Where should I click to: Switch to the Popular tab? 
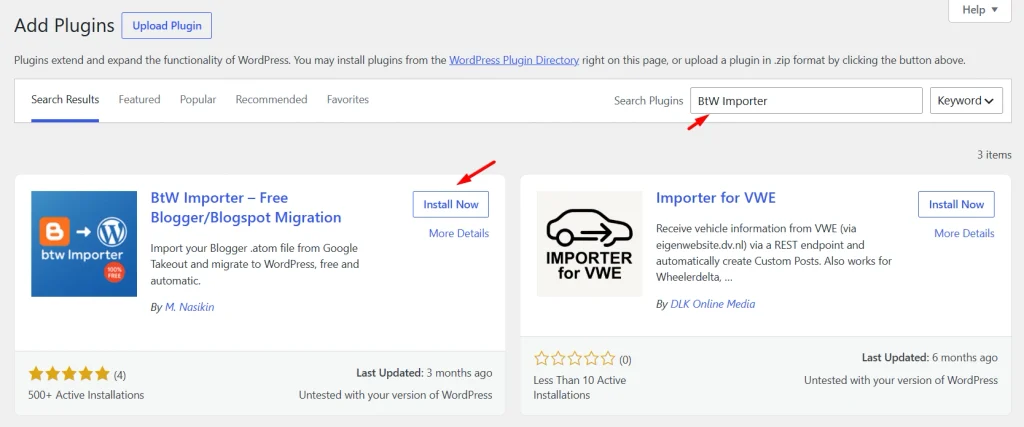tap(198, 100)
